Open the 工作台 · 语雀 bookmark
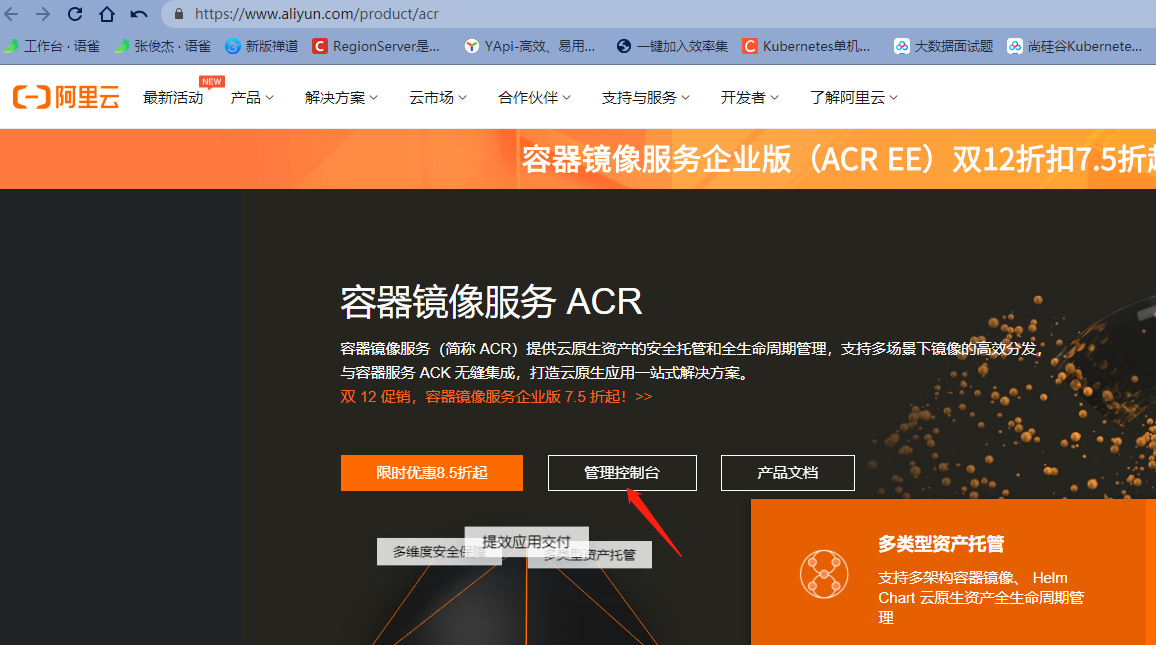This screenshot has height=645, width=1156. tap(52, 46)
